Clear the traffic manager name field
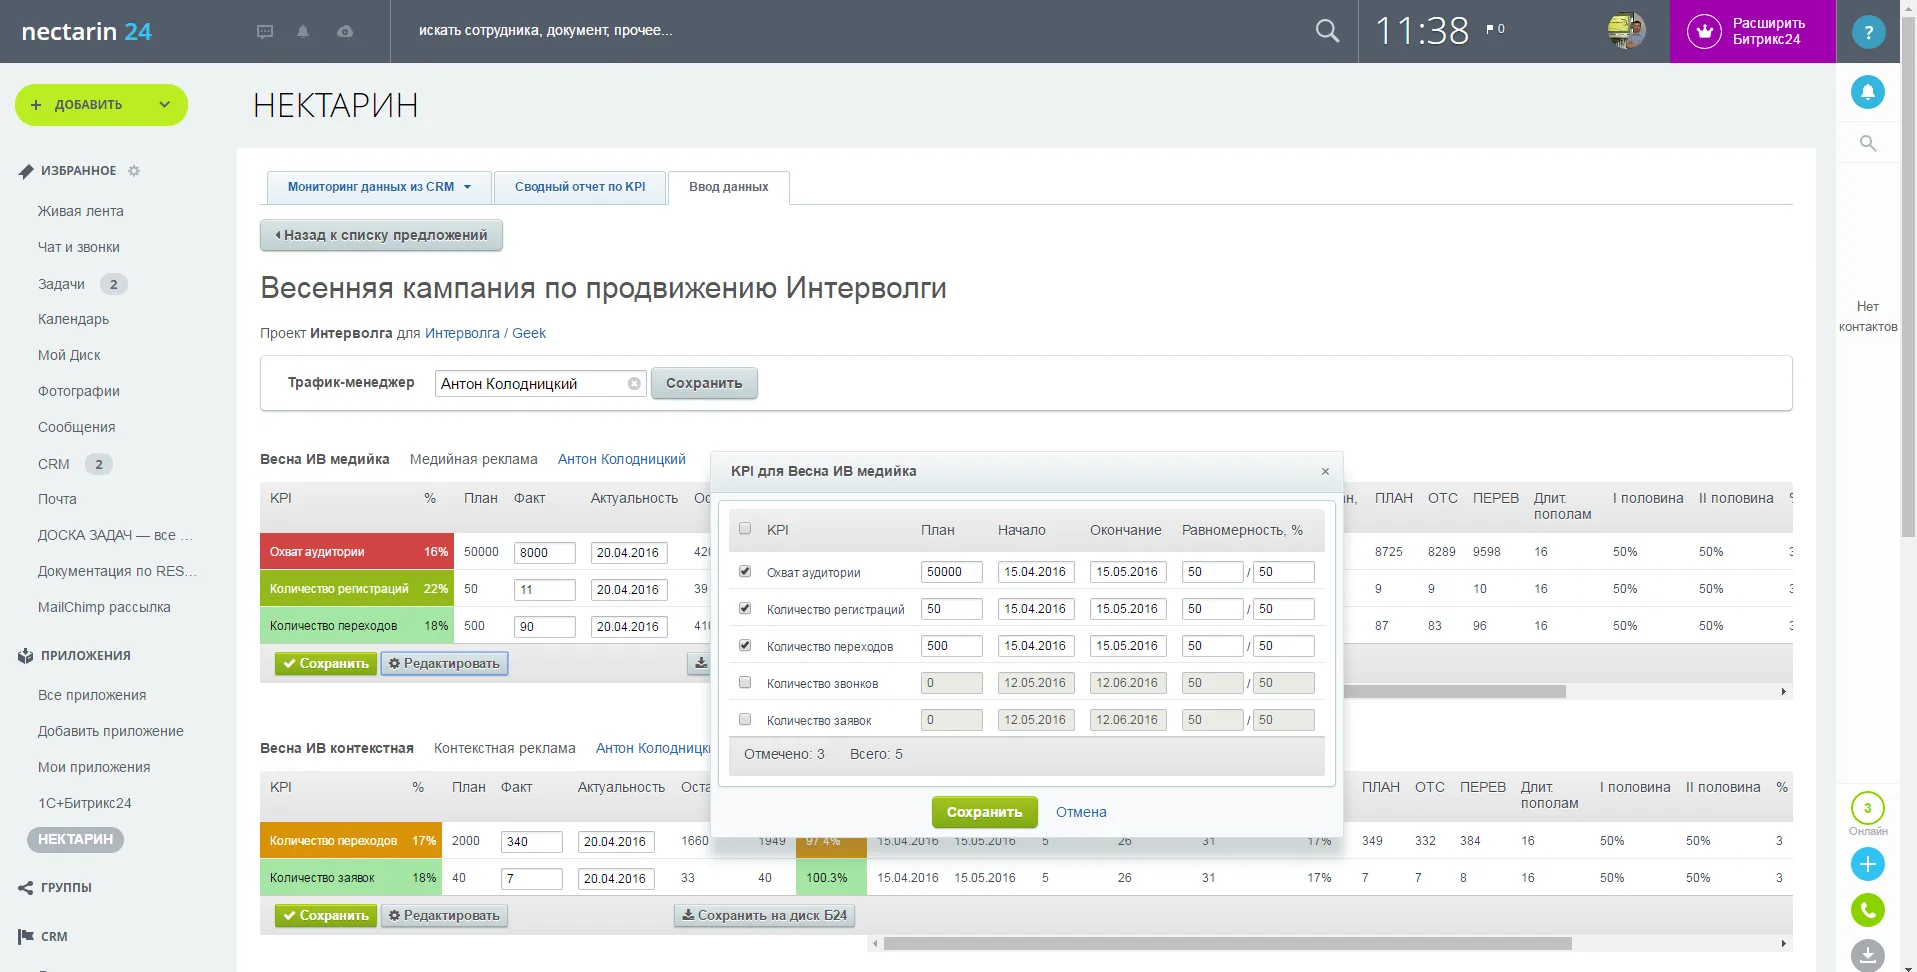The width and height of the screenshot is (1917, 972). click(634, 384)
